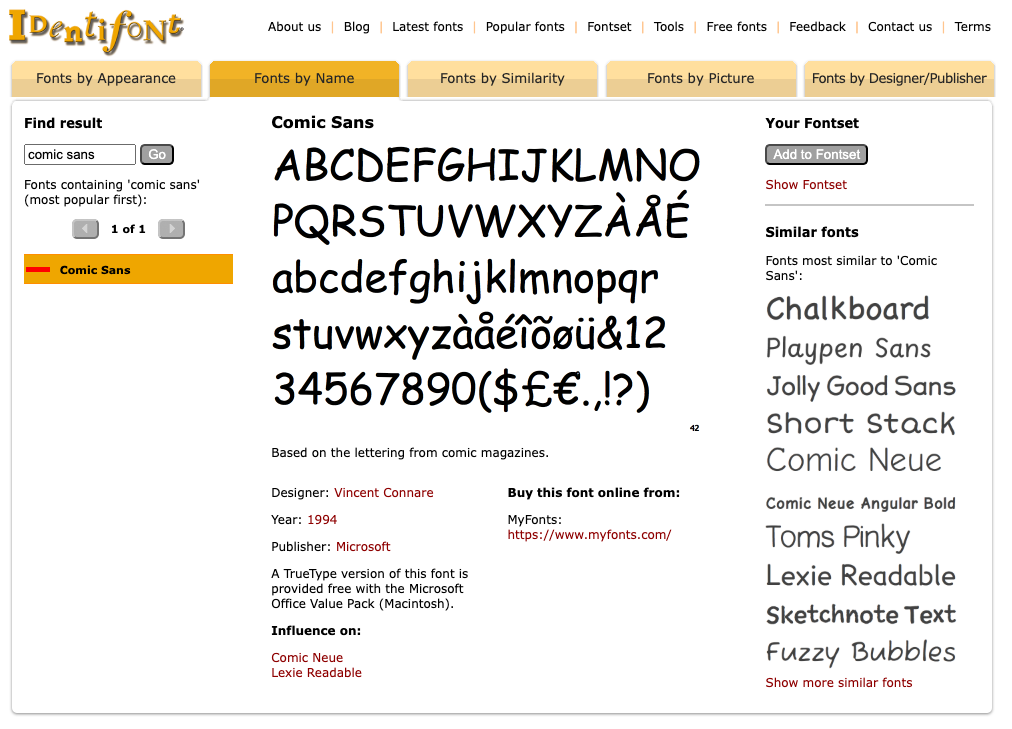Select the Fonts by Name tab
This screenshot has width=1012, height=729.
click(x=304, y=79)
